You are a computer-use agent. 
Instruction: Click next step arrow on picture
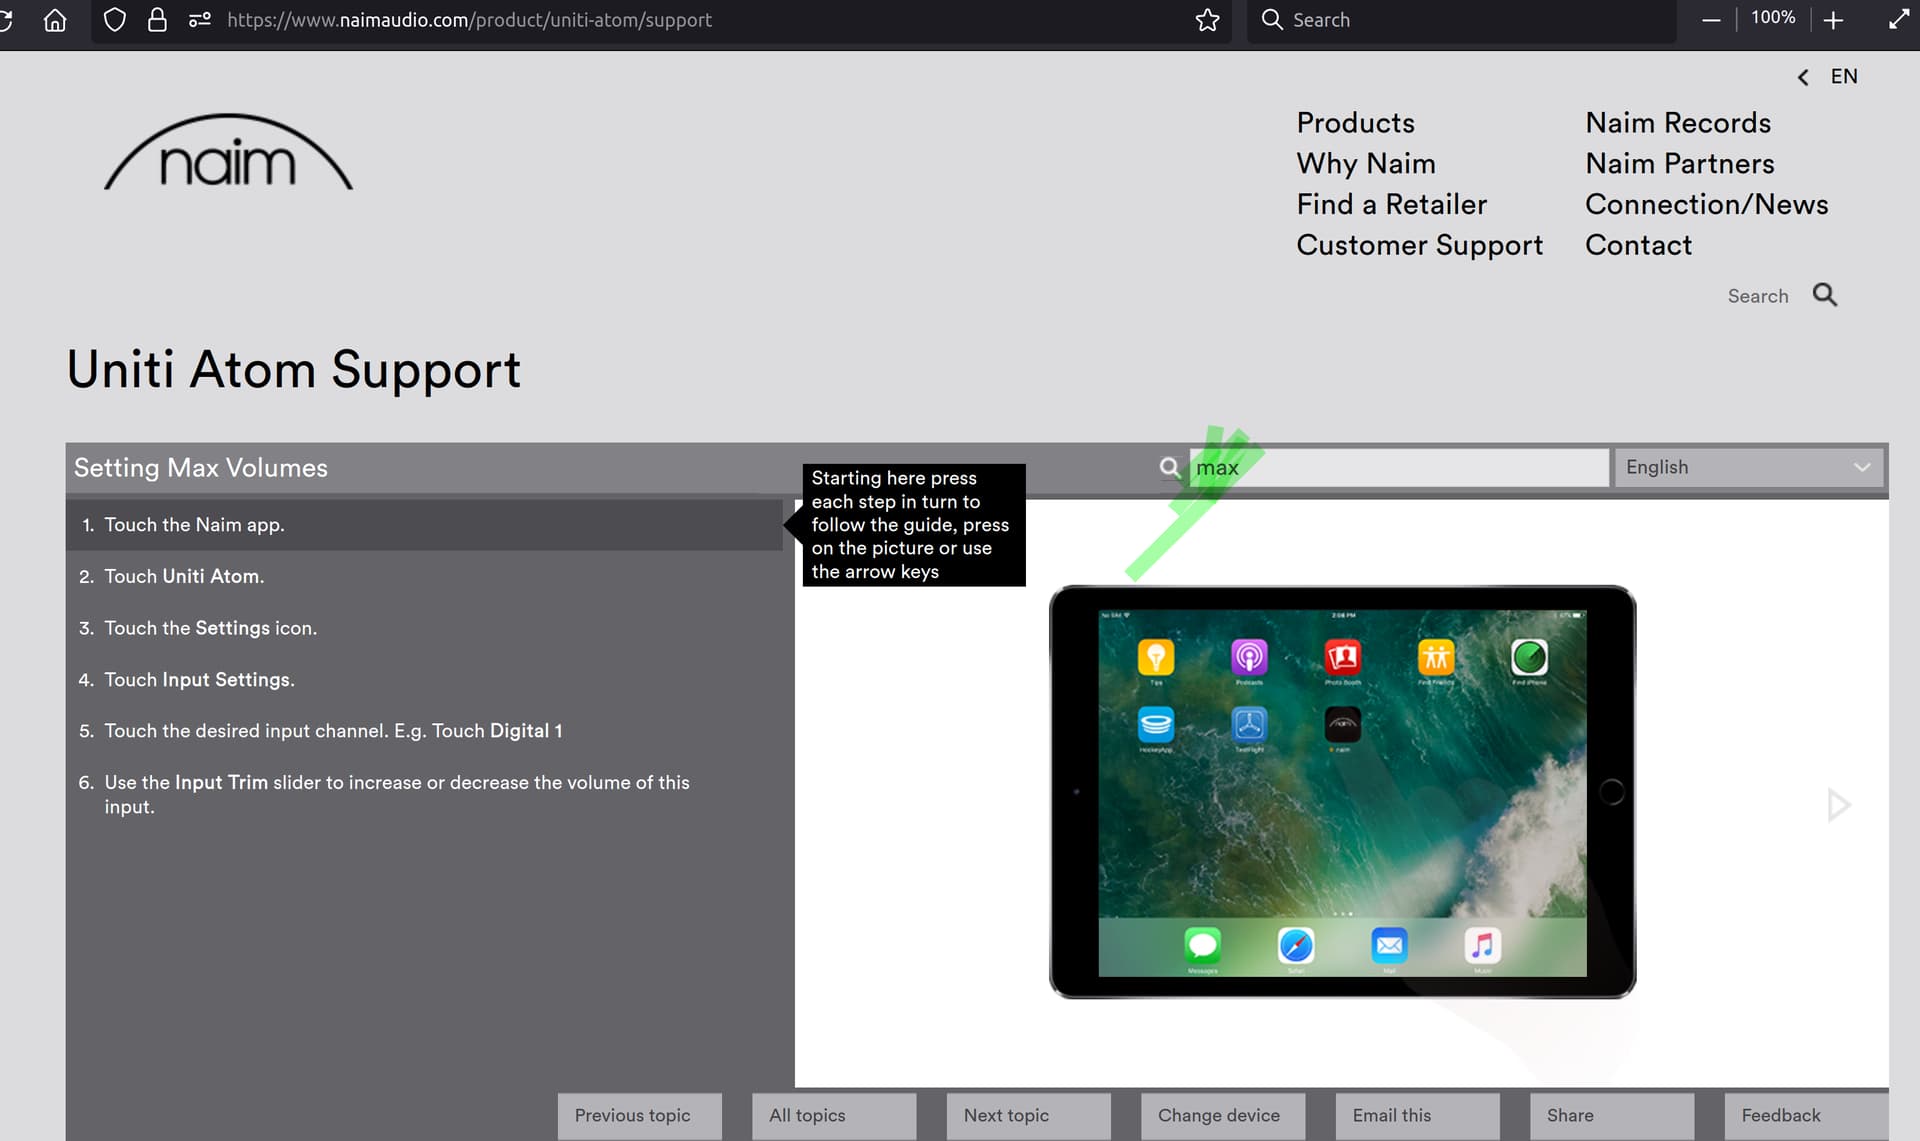tap(1838, 805)
